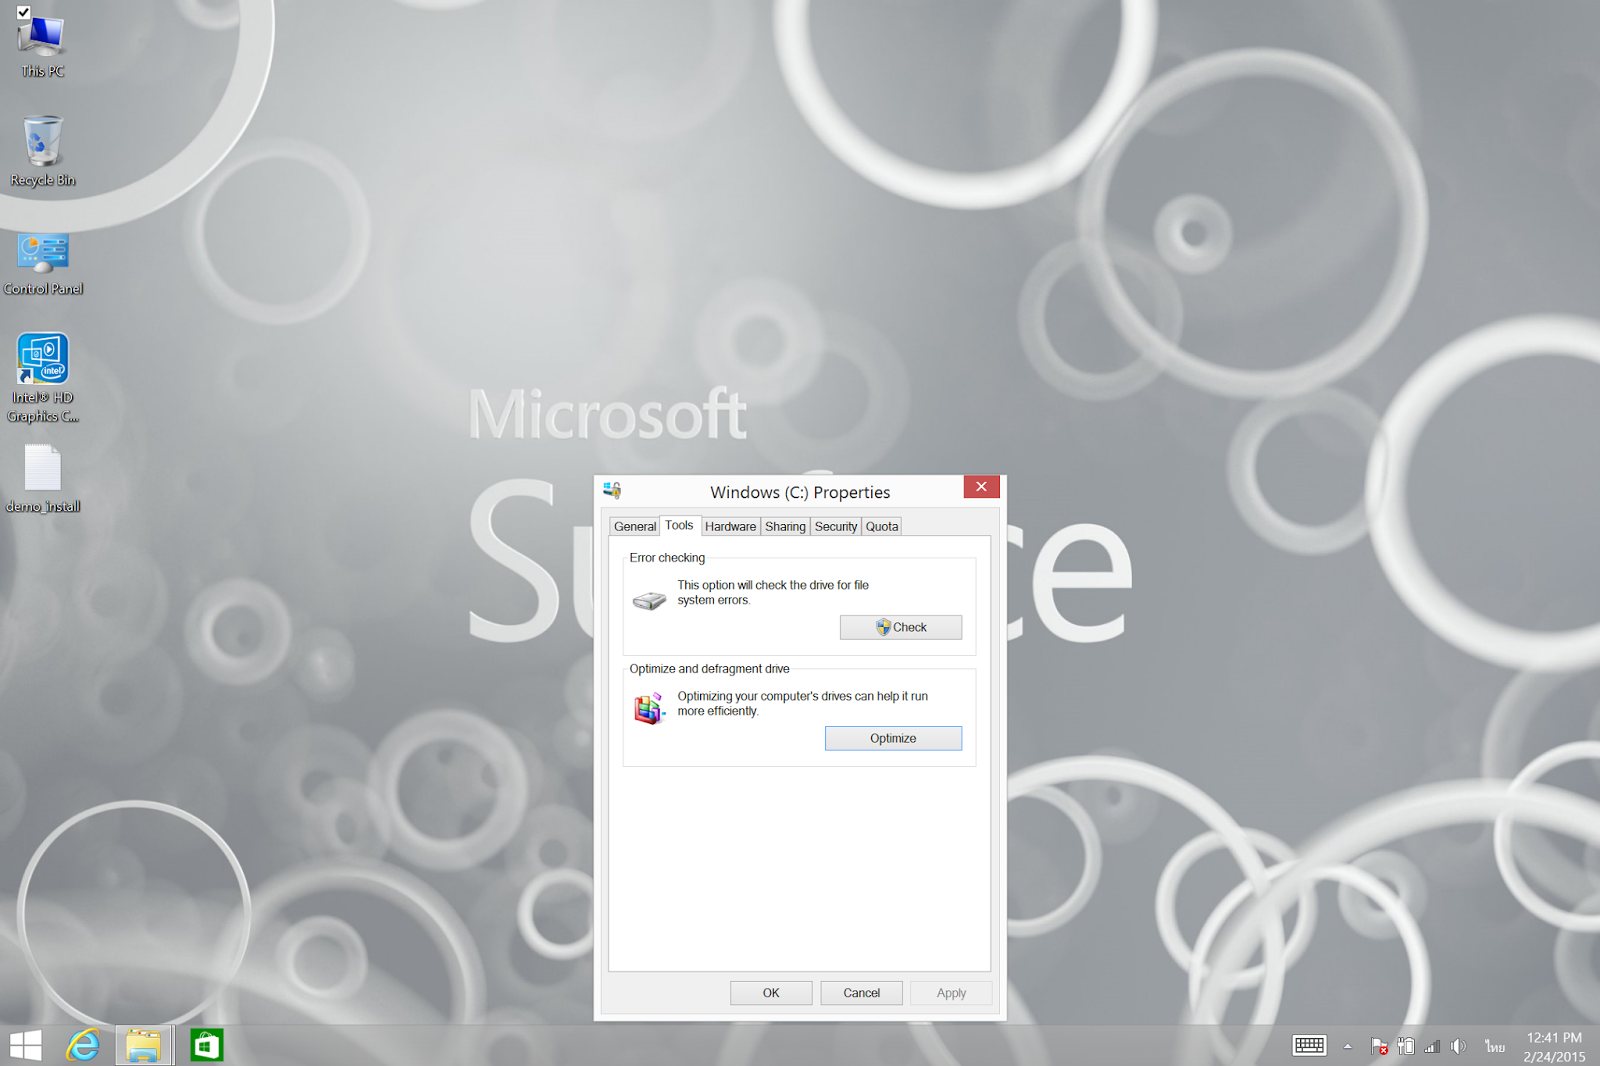Click the Optimize button

click(893, 738)
